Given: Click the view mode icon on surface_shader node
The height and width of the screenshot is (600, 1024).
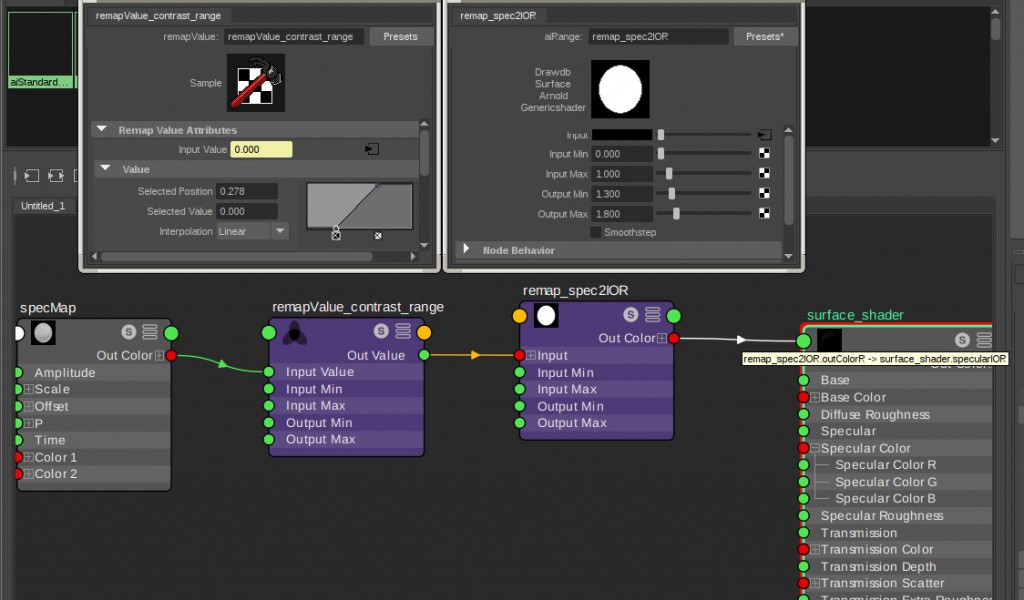Looking at the screenshot, I should click(x=984, y=340).
